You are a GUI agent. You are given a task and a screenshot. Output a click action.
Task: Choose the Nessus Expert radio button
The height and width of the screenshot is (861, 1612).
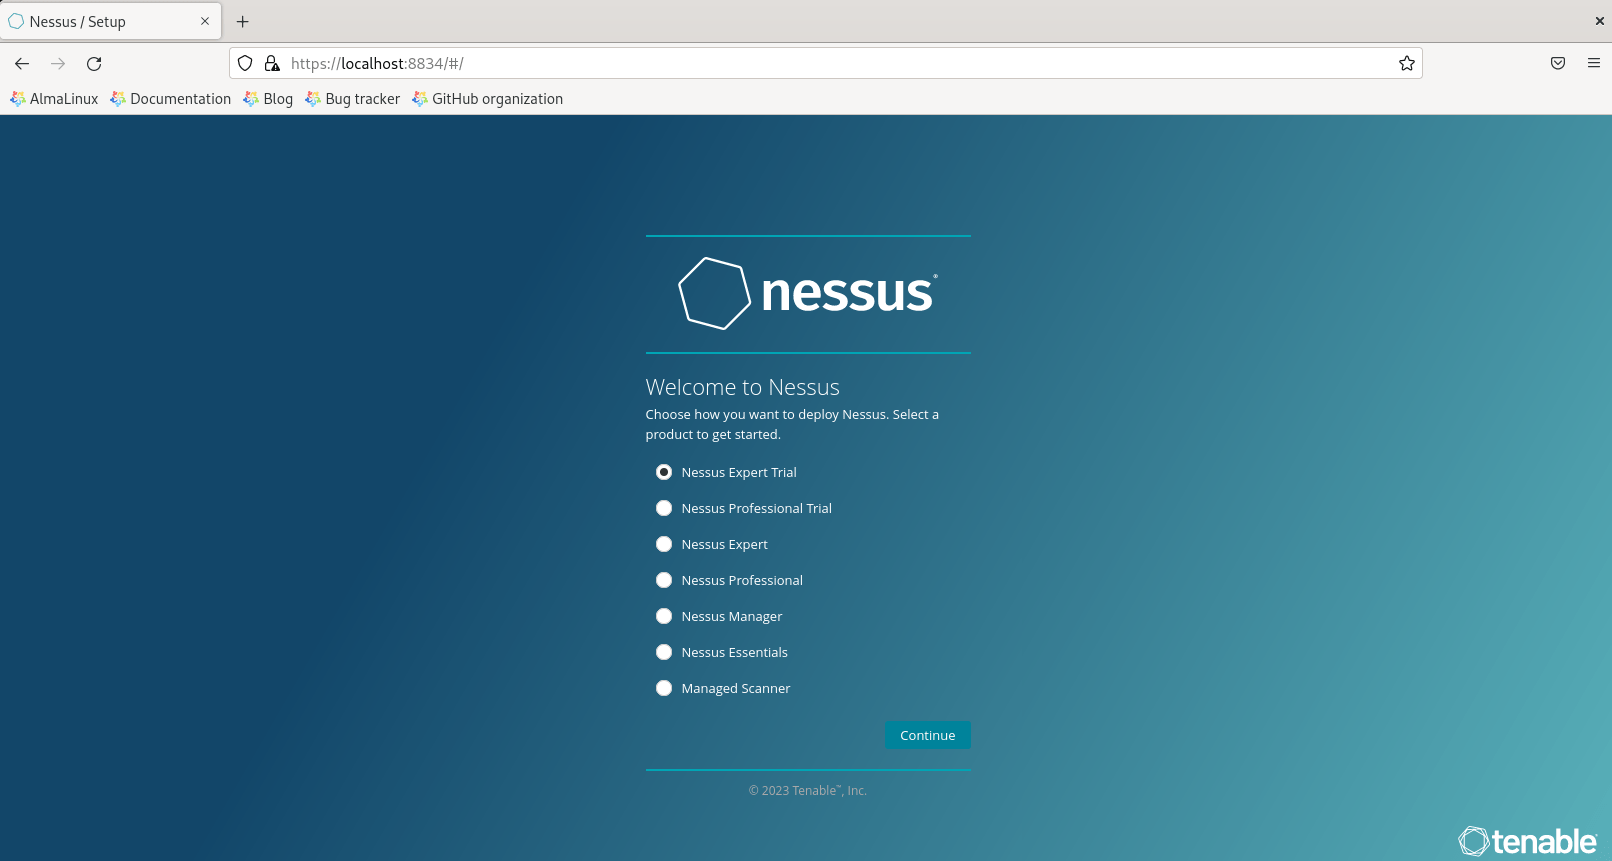point(664,544)
